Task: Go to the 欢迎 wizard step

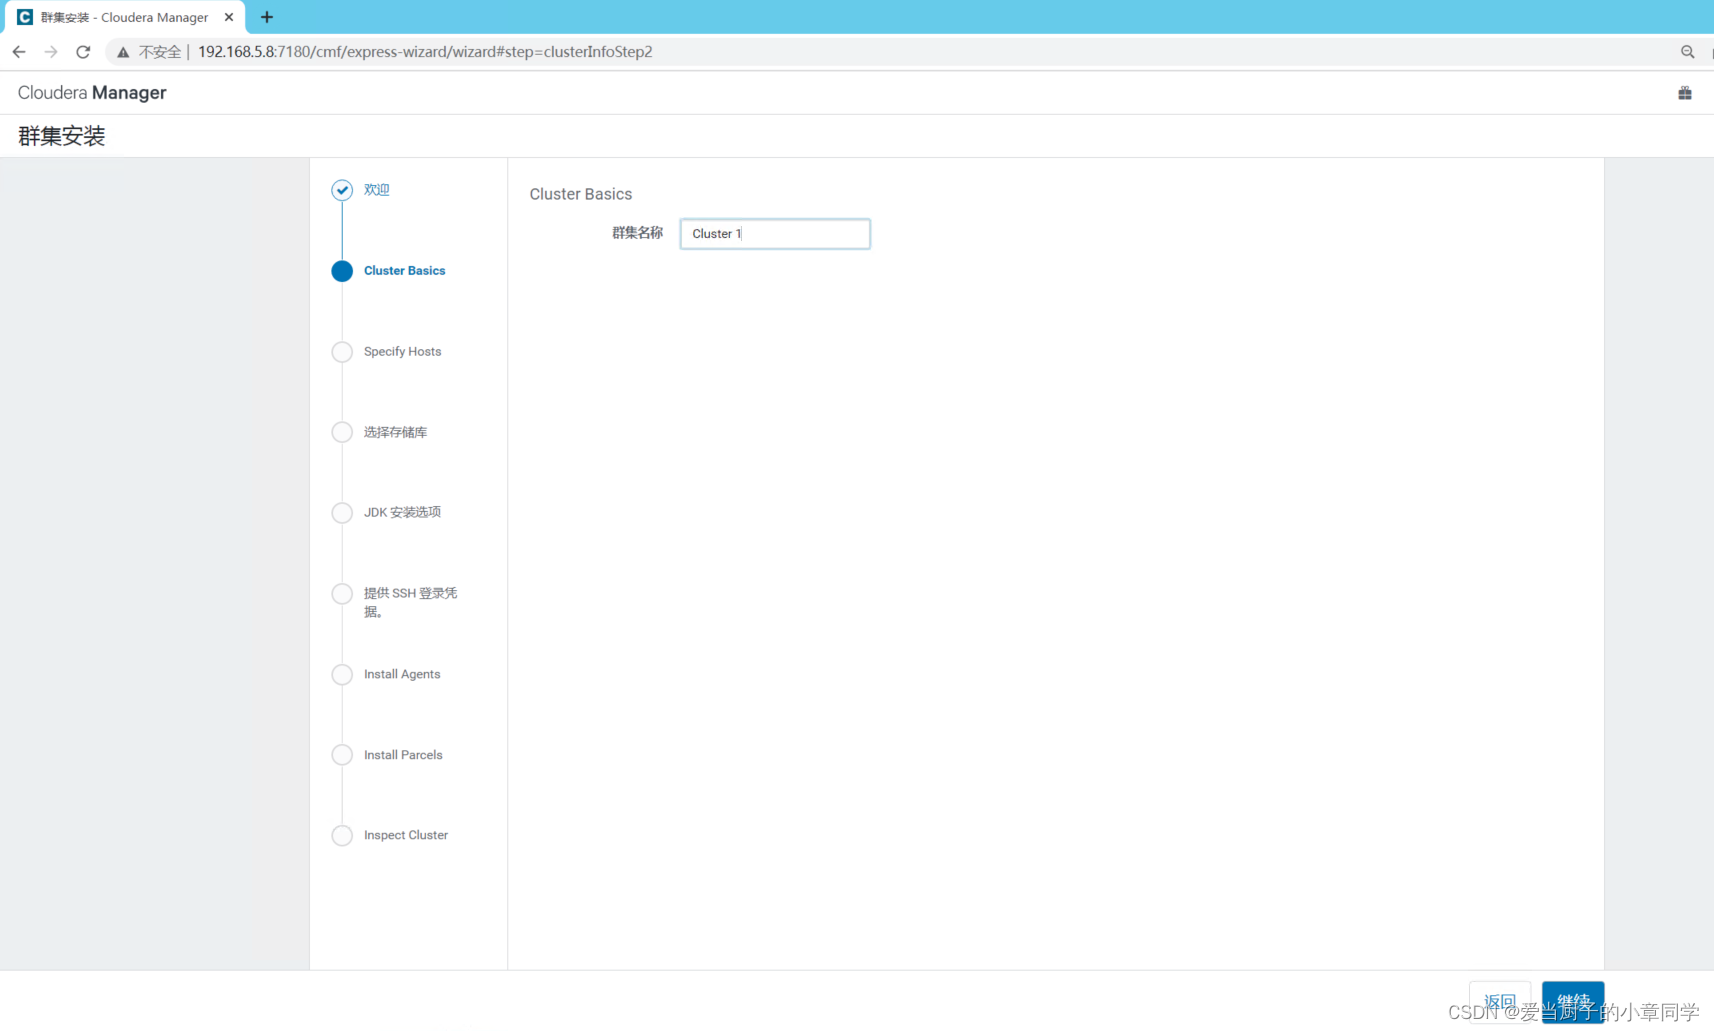Action: pyautogui.click(x=377, y=190)
